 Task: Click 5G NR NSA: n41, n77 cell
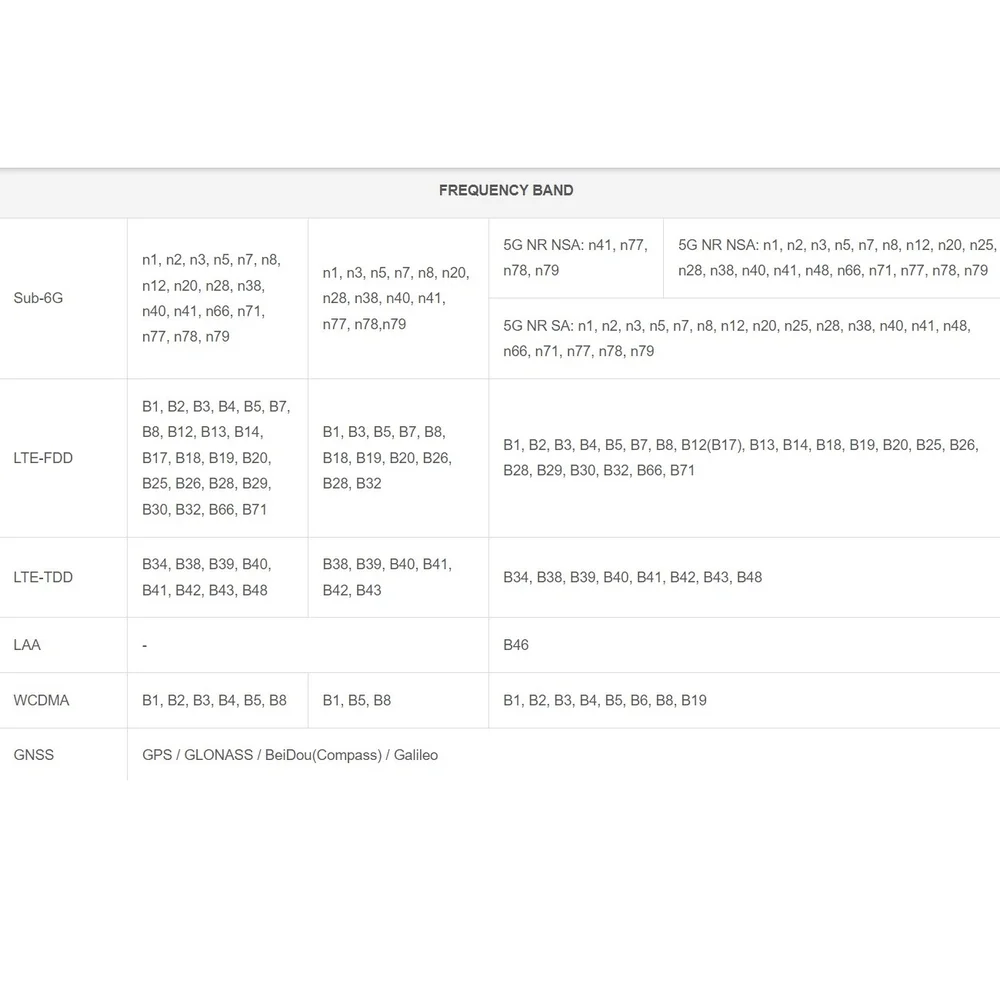[575, 258]
